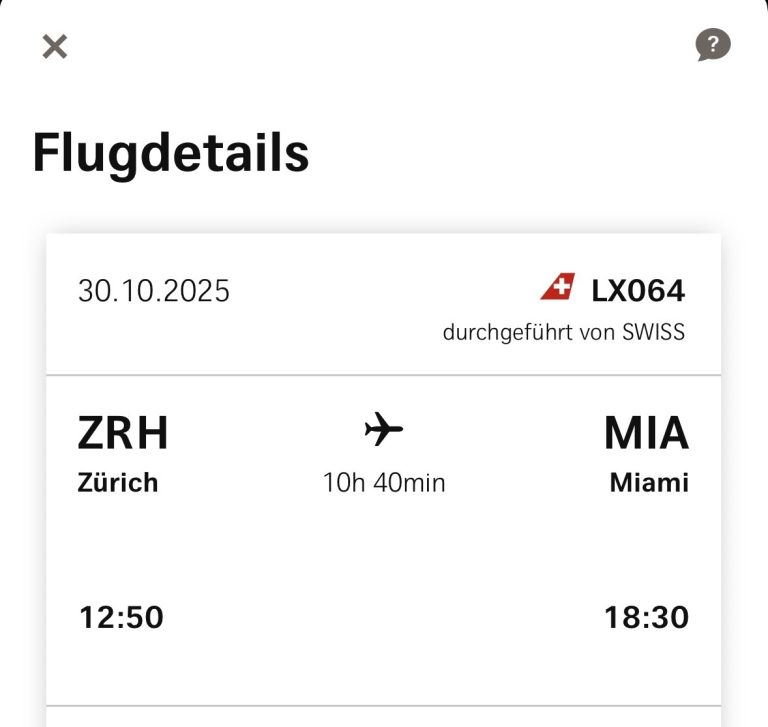Tap the red SWISS airline logo
This screenshot has width=768, height=727.
(558, 289)
